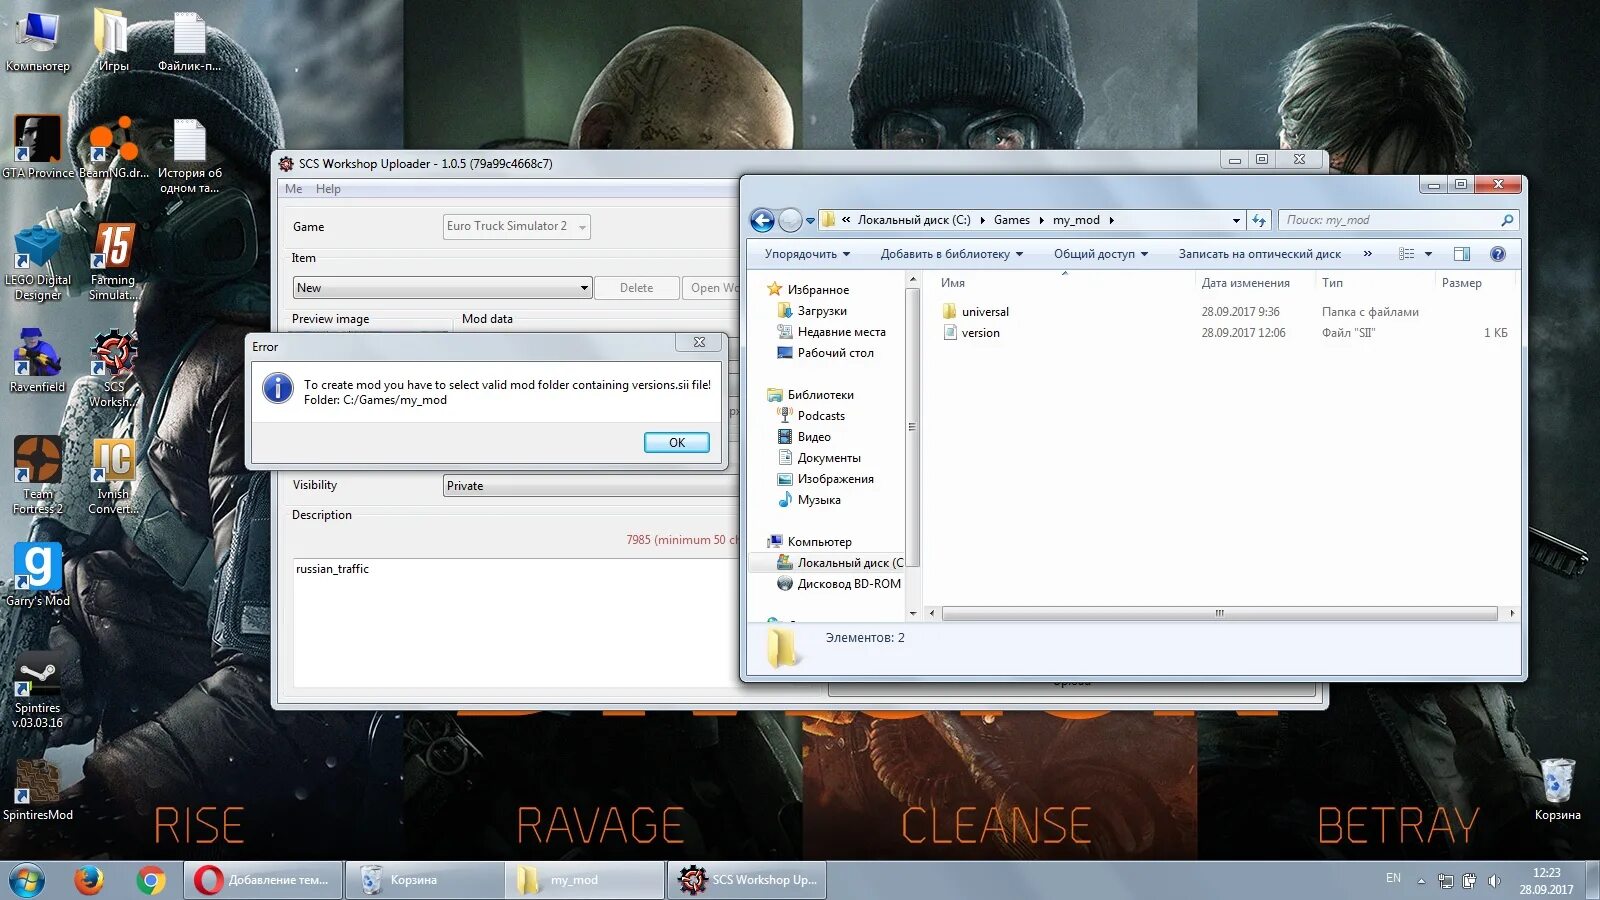
Task: Open Общий доступ menu
Action: pyautogui.click(x=1100, y=254)
